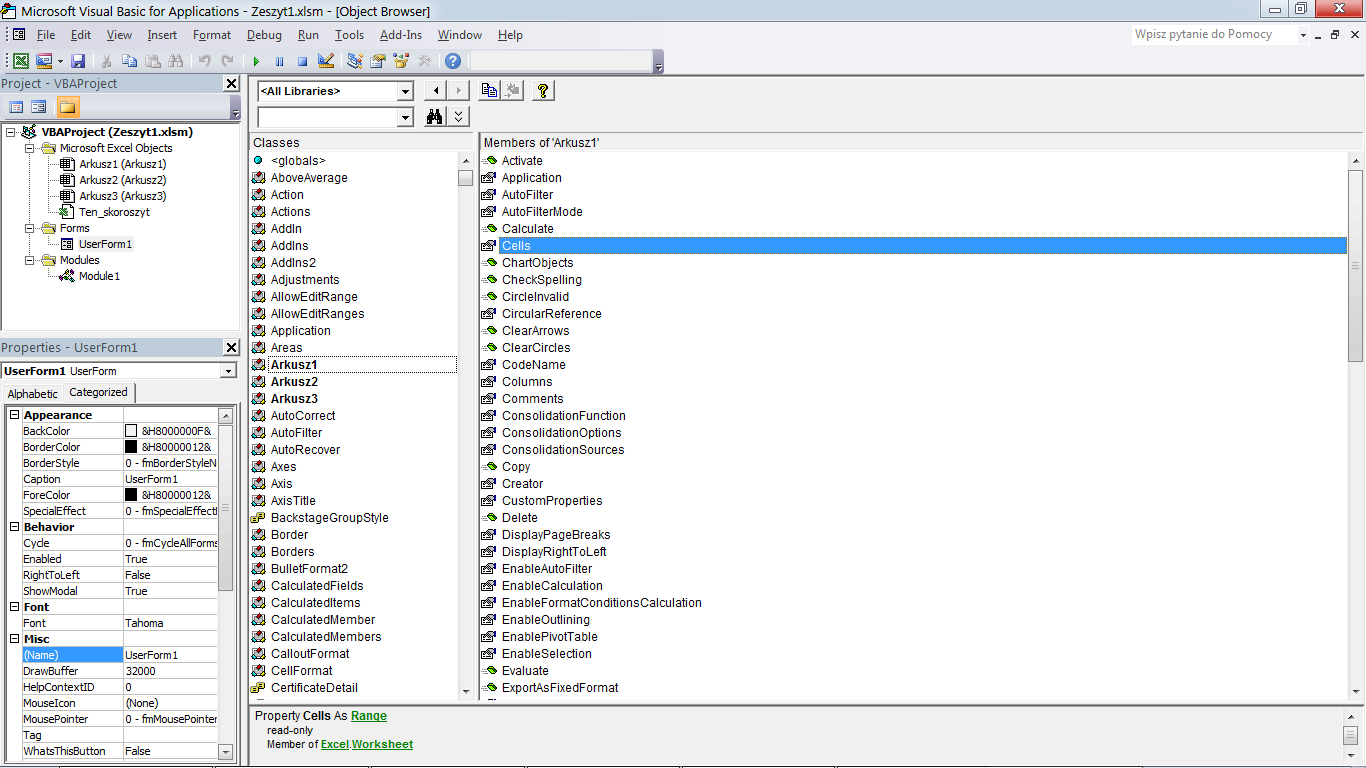Select UserForm1 in the Forms folder
Screen dimensions: 1366x768
tap(105, 244)
